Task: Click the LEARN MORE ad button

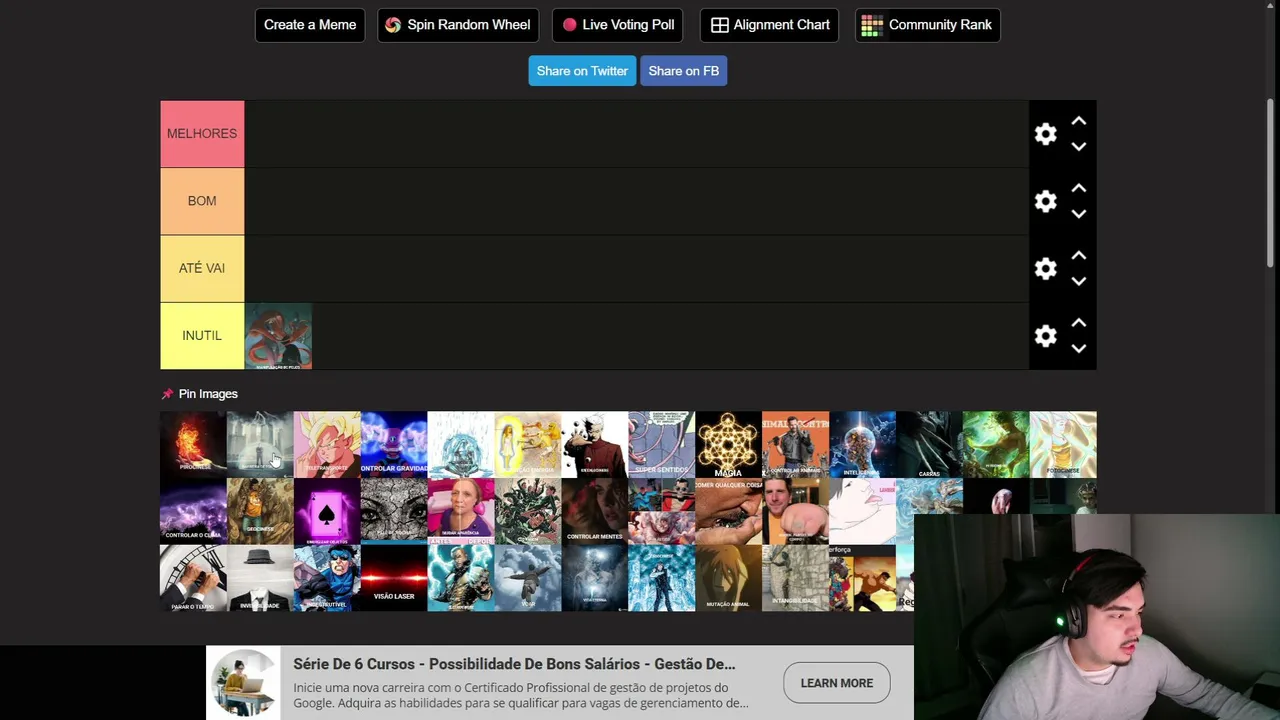Action: point(837,683)
